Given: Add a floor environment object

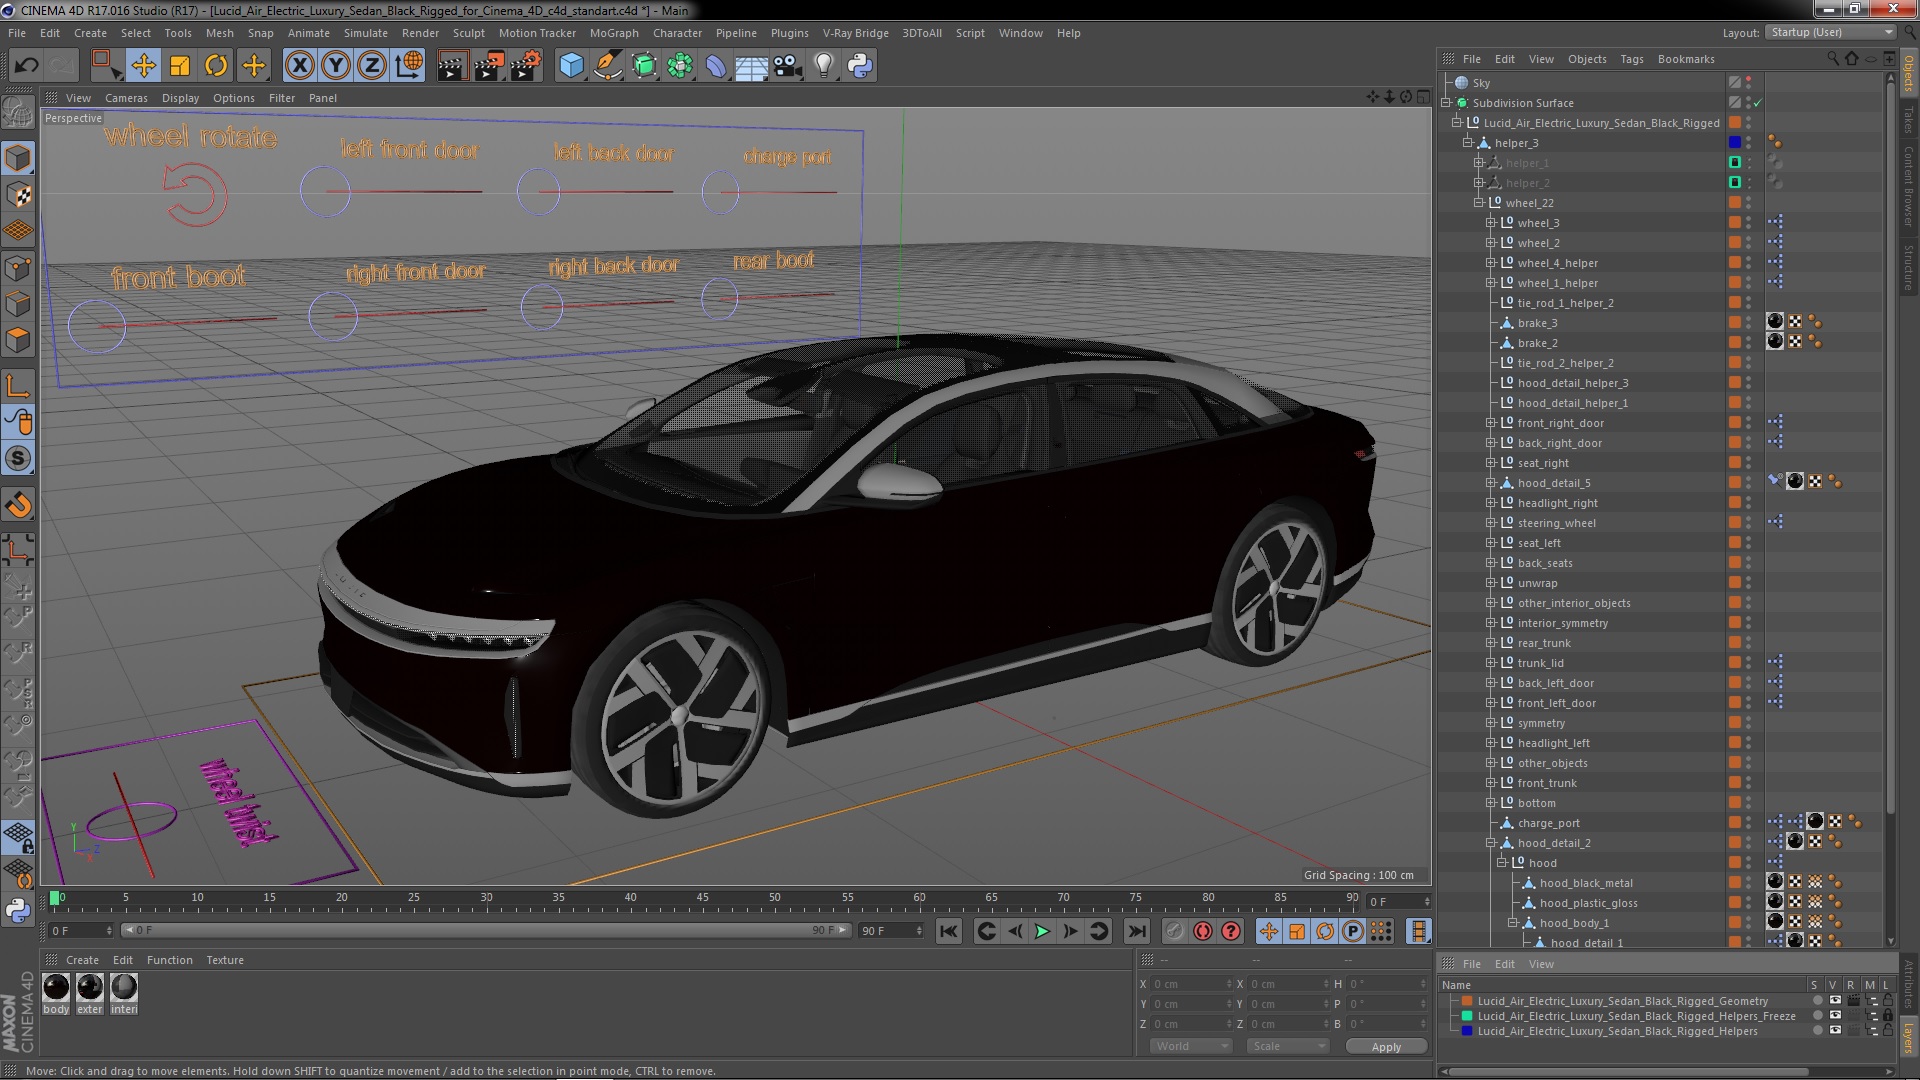Looking at the screenshot, I should tap(751, 66).
